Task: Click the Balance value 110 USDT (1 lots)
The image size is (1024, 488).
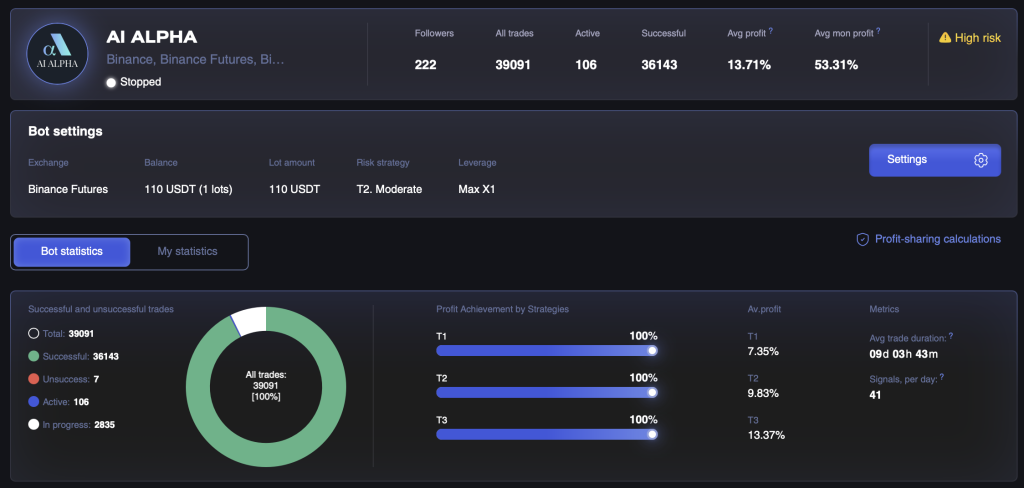Action: [x=188, y=189]
